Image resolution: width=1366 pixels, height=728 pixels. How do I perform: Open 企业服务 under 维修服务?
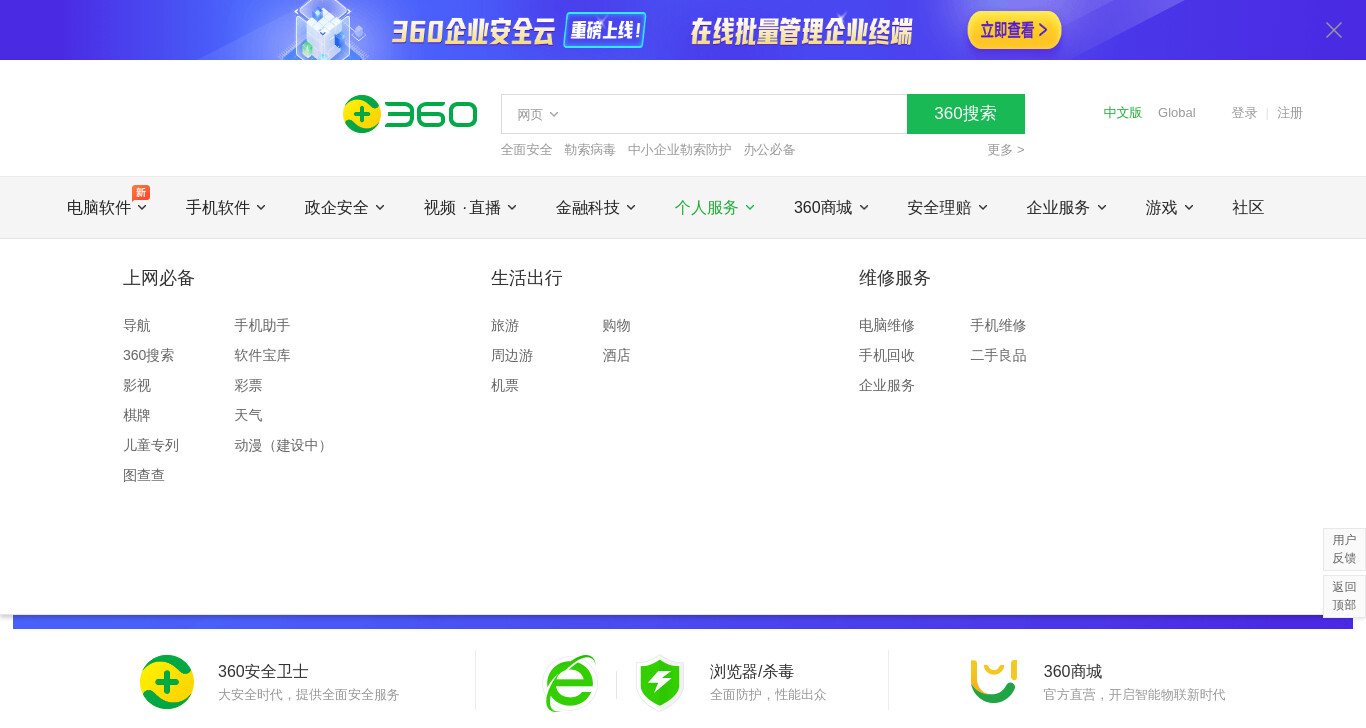[887, 386]
